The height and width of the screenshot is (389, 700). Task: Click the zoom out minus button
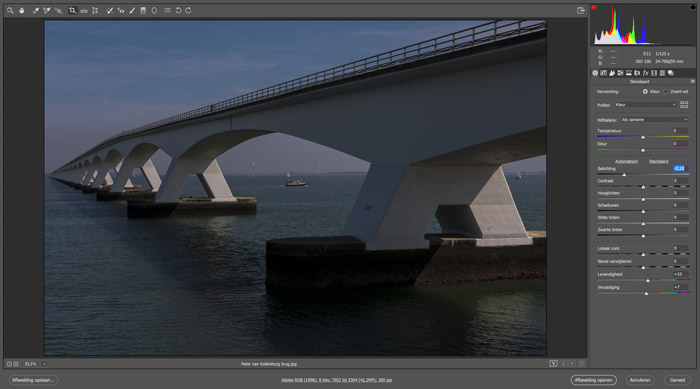[x=9, y=364]
